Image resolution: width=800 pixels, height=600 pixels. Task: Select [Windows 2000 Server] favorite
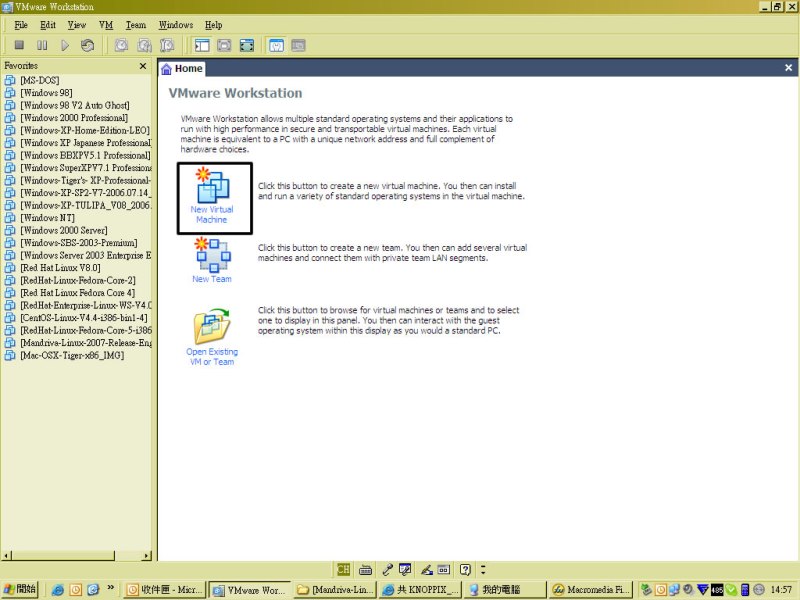coord(64,230)
